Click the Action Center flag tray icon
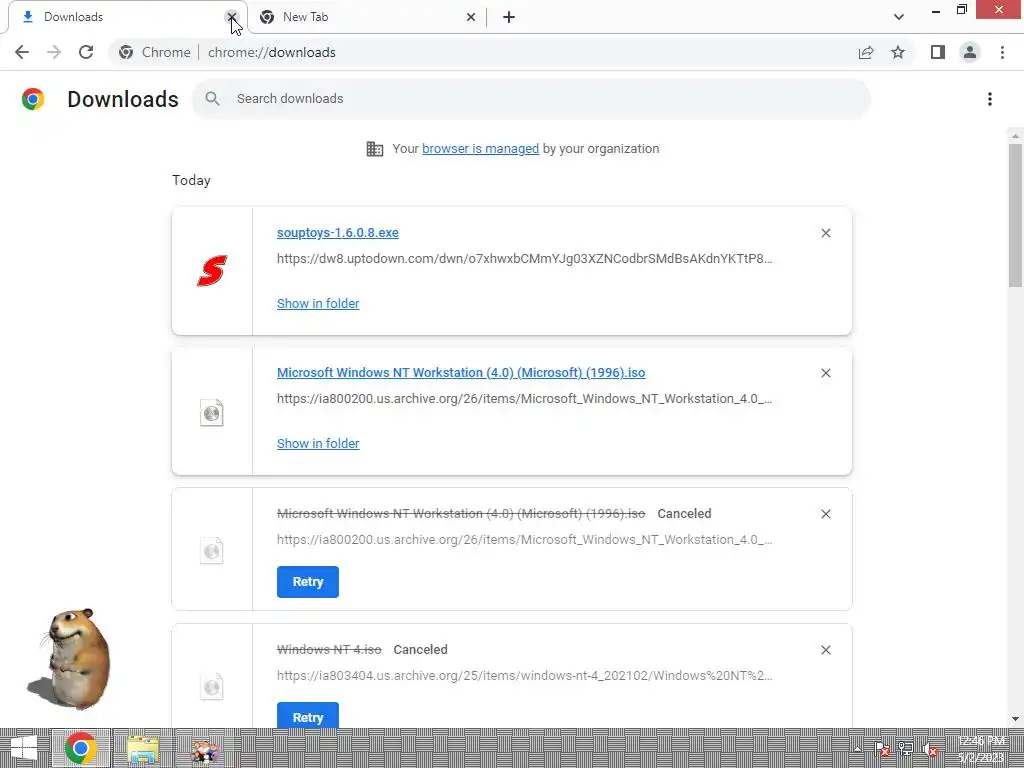1024x768 pixels. (882, 749)
